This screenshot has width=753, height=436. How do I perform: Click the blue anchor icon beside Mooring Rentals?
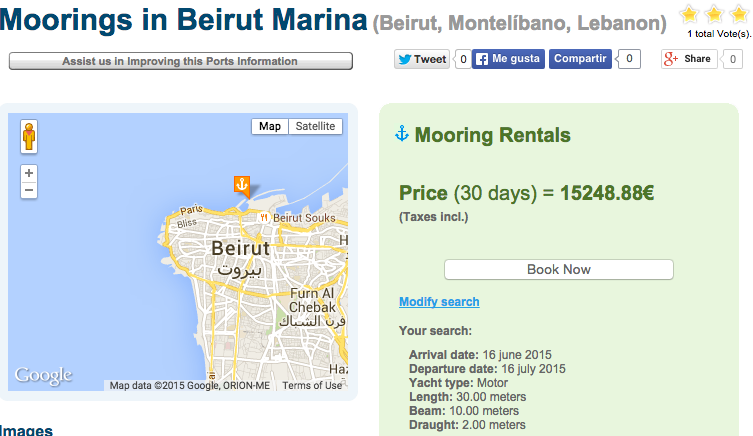point(403,134)
